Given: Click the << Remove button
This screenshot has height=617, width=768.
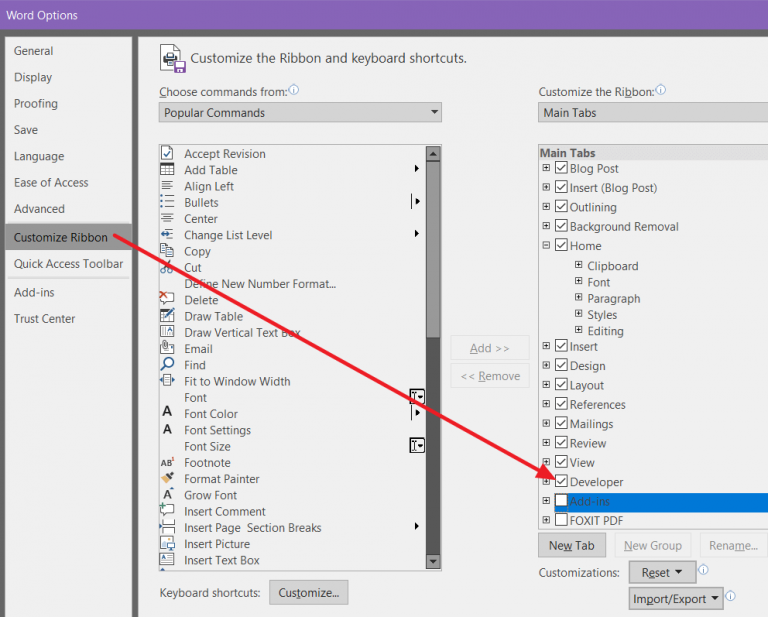Looking at the screenshot, I should tap(490, 376).
